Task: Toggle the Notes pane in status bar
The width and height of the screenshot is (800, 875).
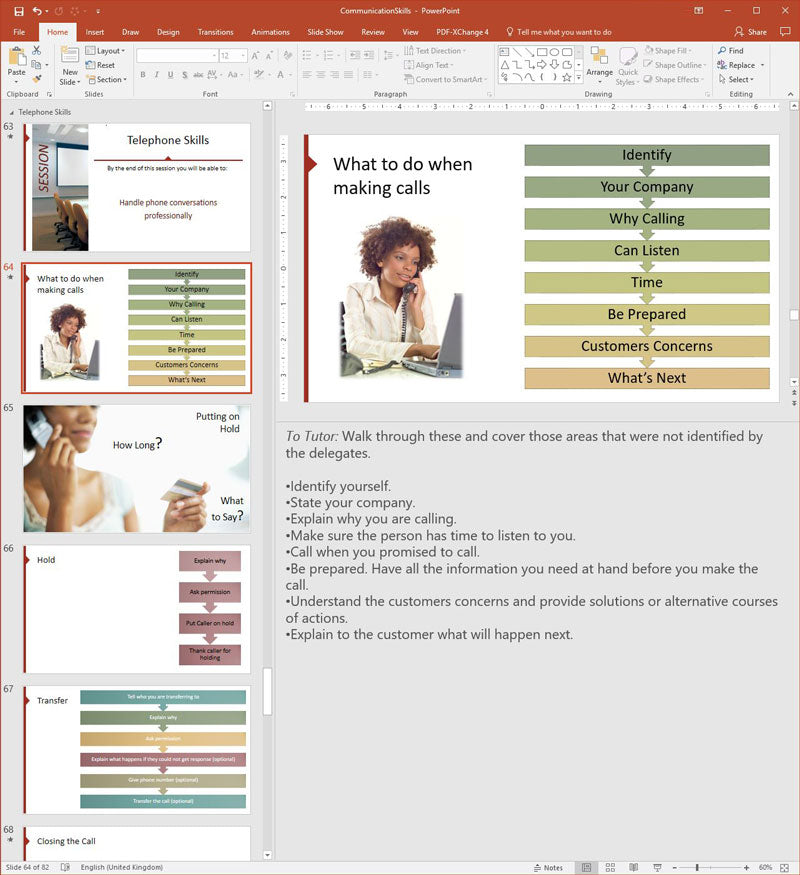Action: click(x=548, y=867)
